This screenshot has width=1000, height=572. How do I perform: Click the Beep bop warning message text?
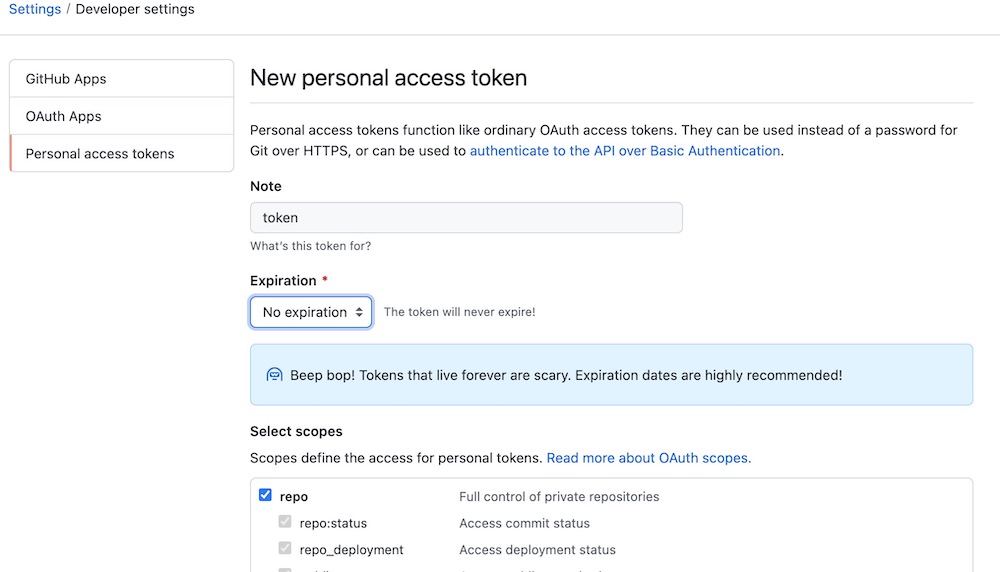[566, 375]
